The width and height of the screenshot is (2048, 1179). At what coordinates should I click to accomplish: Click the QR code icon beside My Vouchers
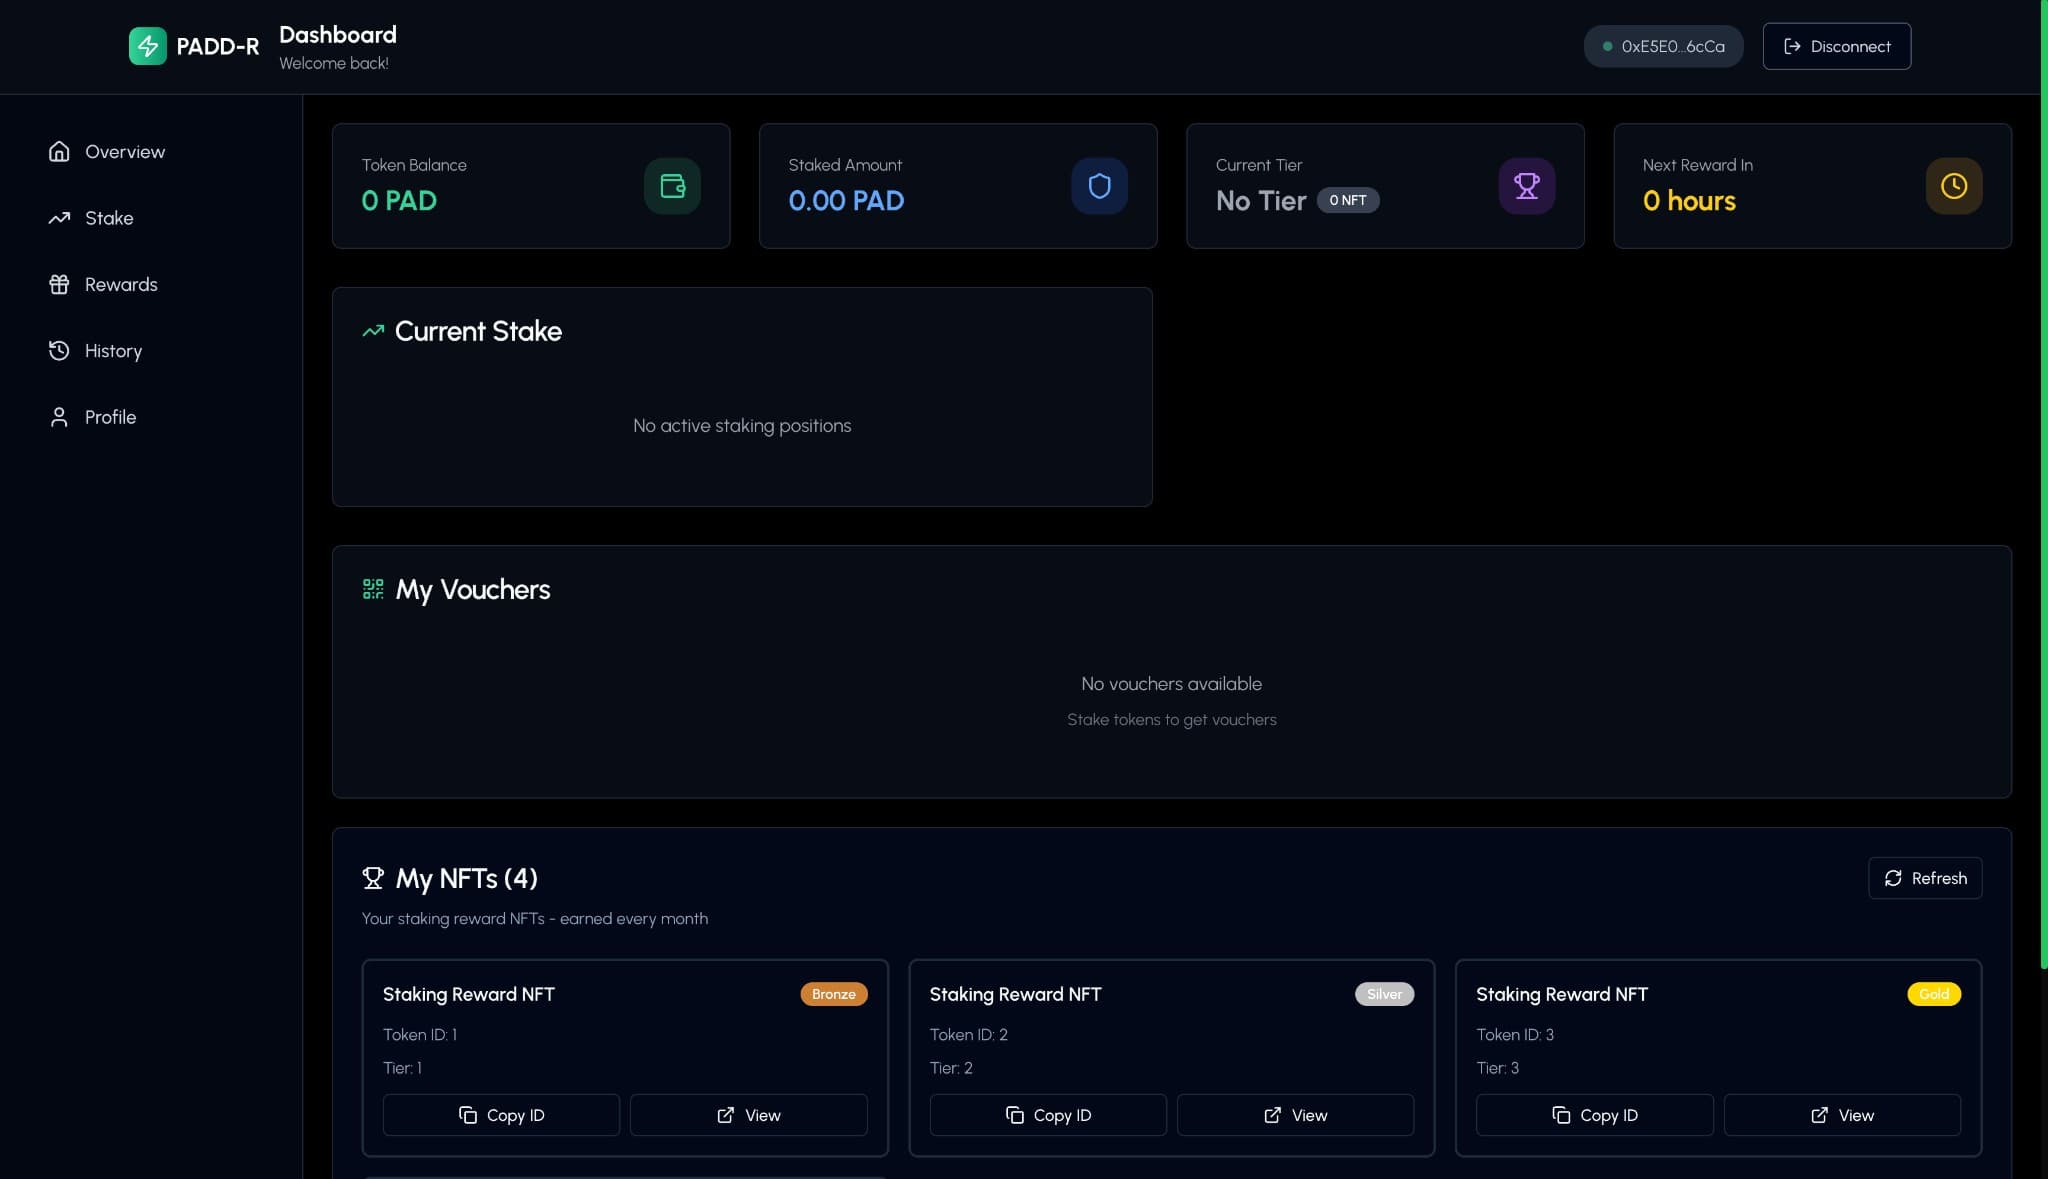pos(373,589)
